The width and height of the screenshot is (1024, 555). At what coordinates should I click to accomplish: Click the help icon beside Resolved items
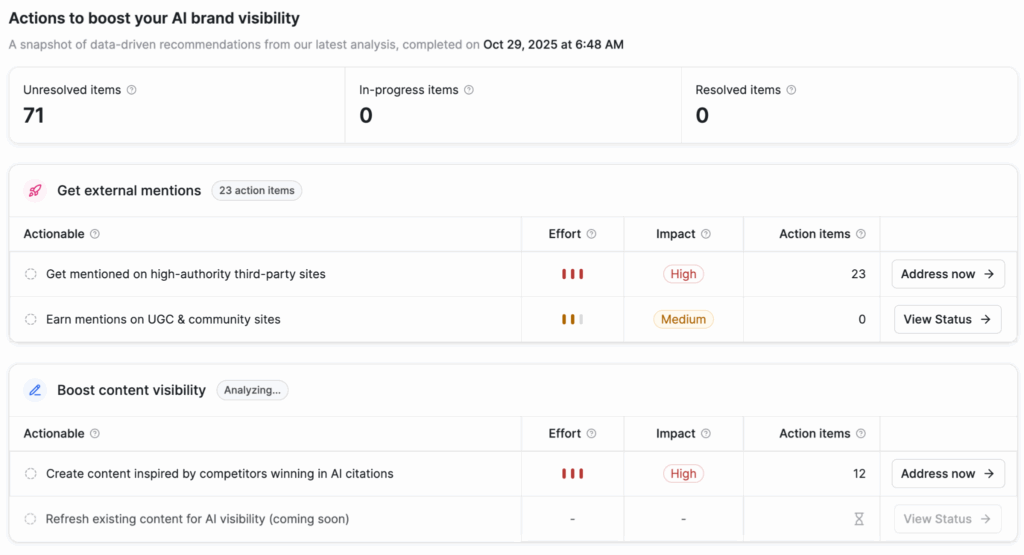791,90
